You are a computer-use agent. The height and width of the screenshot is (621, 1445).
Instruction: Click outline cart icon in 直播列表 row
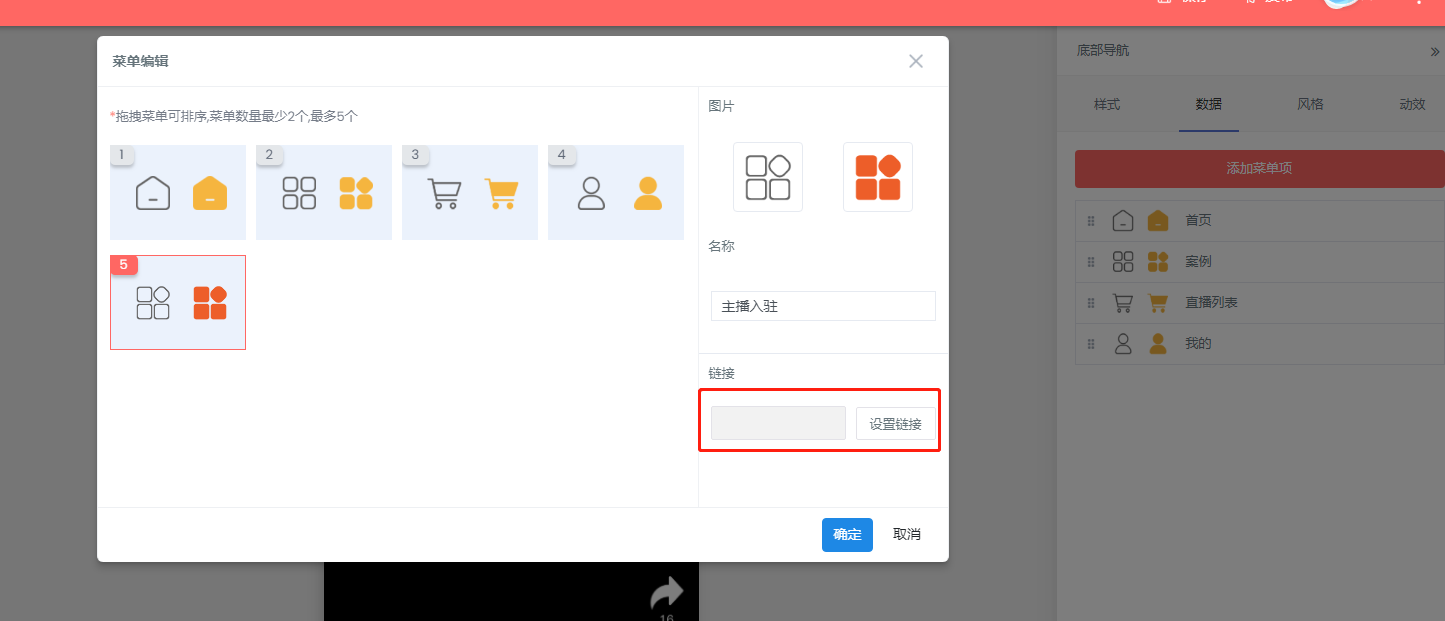[1123, 302]
